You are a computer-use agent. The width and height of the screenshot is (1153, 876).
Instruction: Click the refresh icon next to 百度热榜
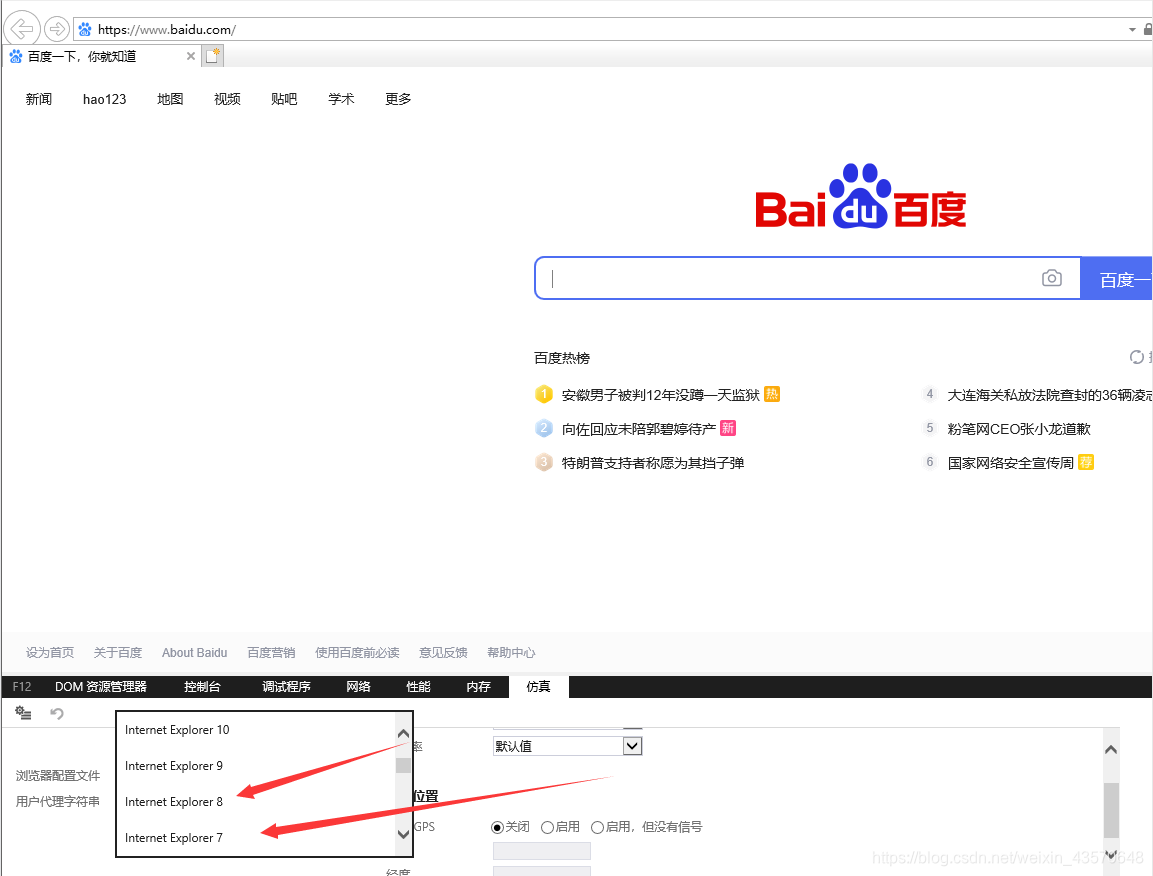[1137, 357]
